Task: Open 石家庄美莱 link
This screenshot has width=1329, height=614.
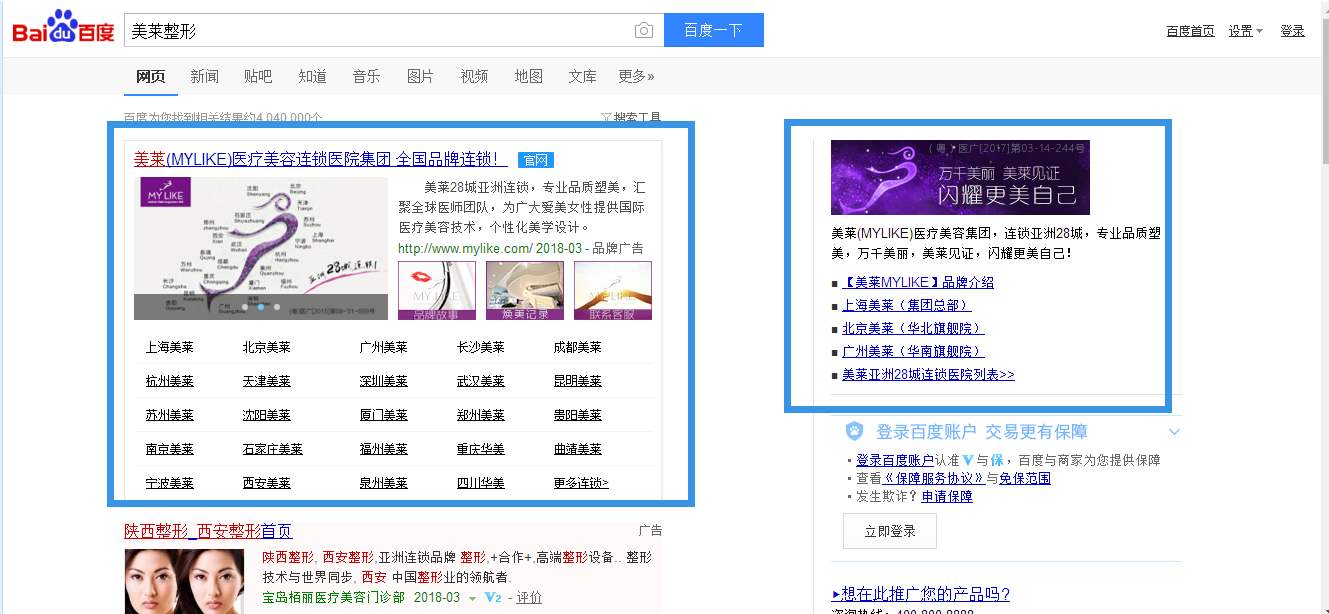Action: (273, 449)
